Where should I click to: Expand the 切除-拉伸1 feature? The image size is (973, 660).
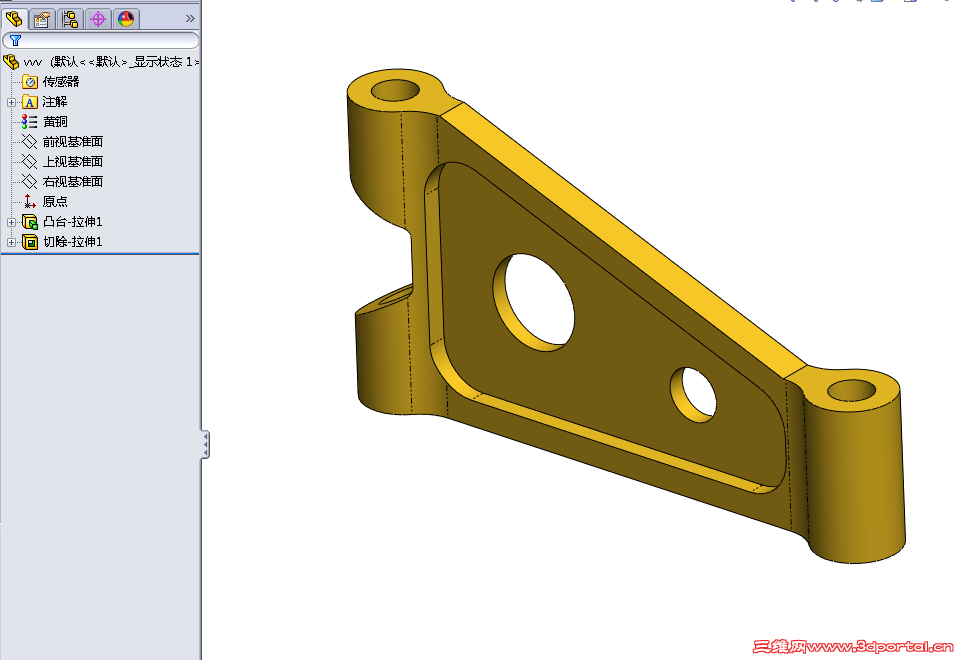tap(11, 242)
